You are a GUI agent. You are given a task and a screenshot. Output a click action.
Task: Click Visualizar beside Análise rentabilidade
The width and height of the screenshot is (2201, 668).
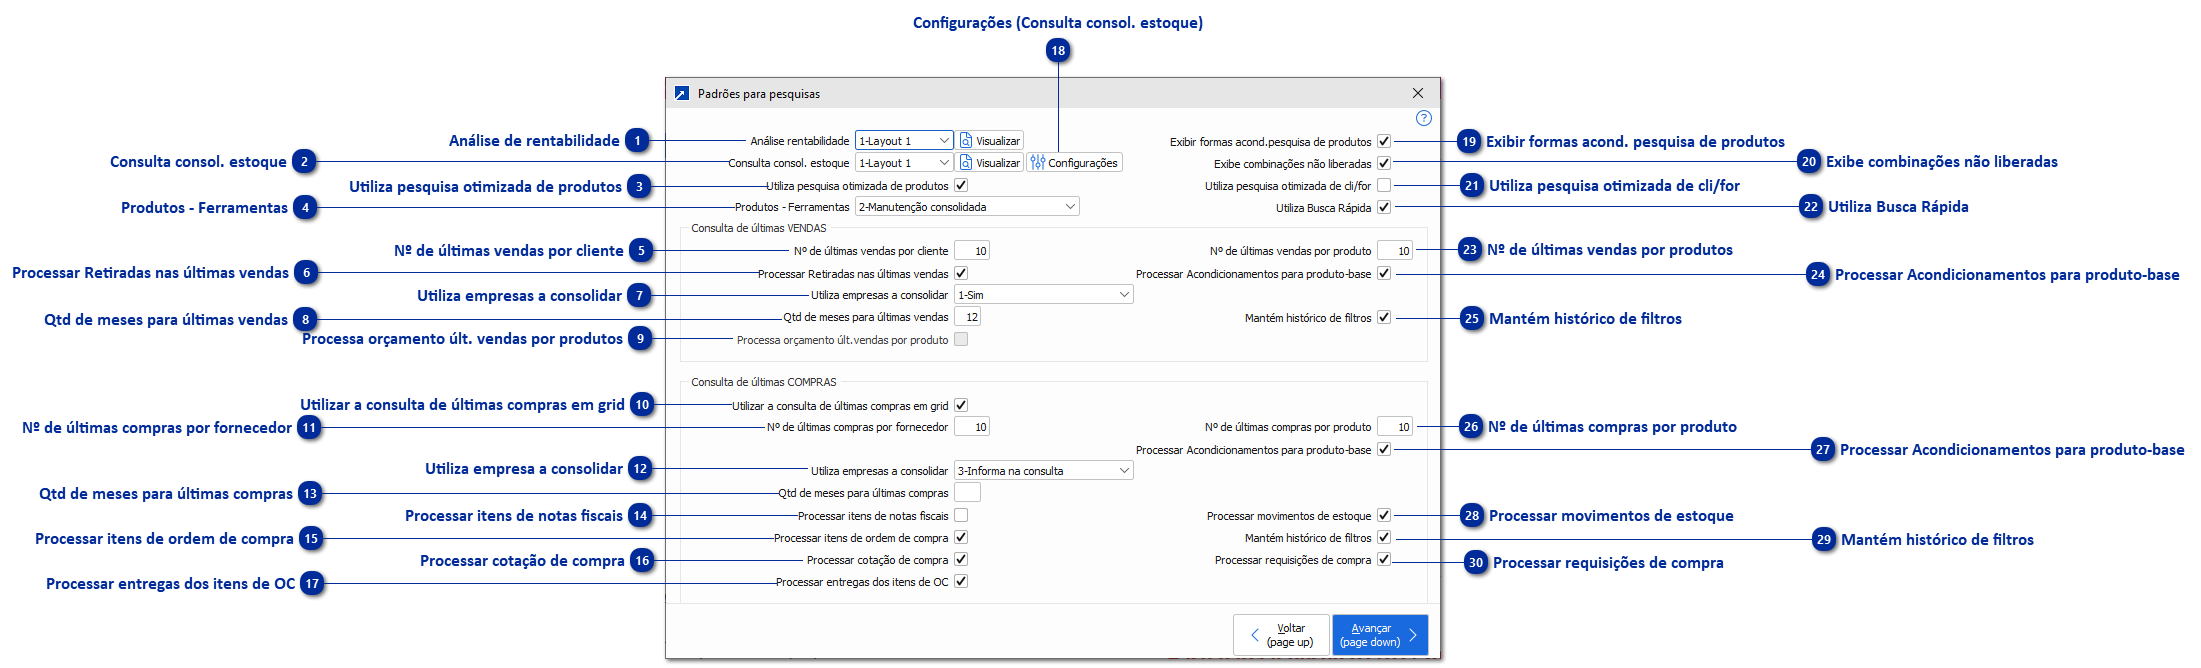click(990, 141)
